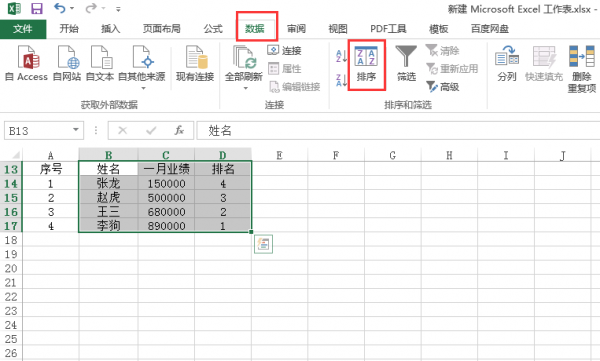The width and height of the screenshot is (600, 361).
Task: Import data from Access
Action: coord(26,63)
